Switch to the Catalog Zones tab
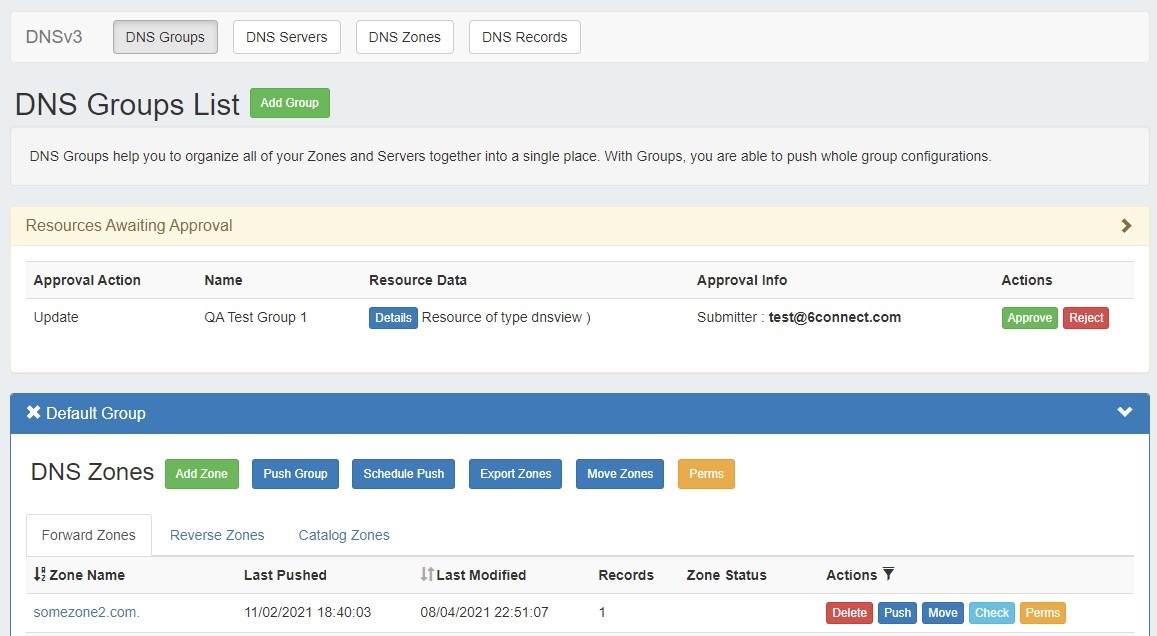This screenshot has width=1157, height=636. click(x=344, y=535)
